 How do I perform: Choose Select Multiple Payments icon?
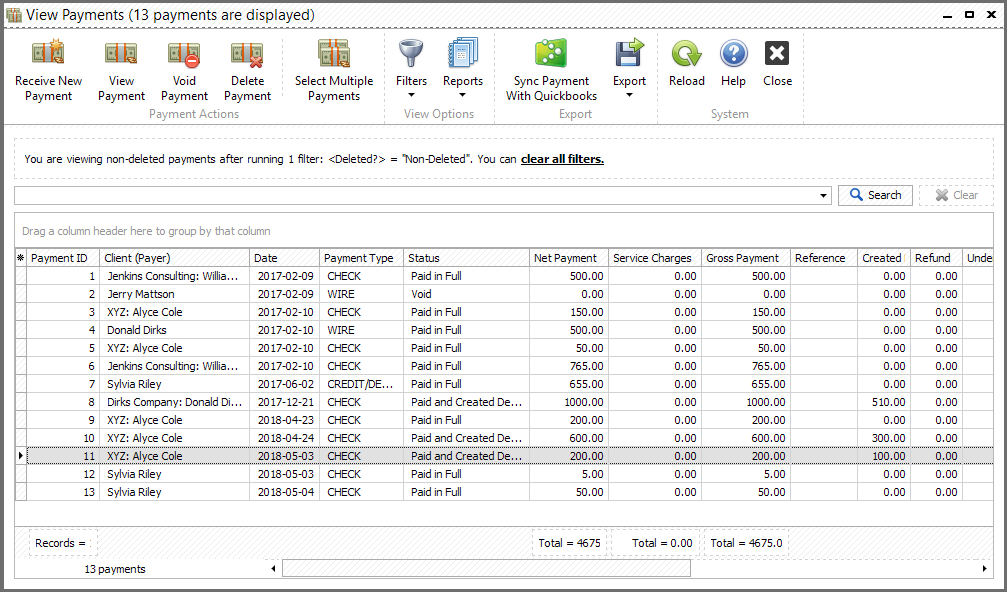(334, 53)
